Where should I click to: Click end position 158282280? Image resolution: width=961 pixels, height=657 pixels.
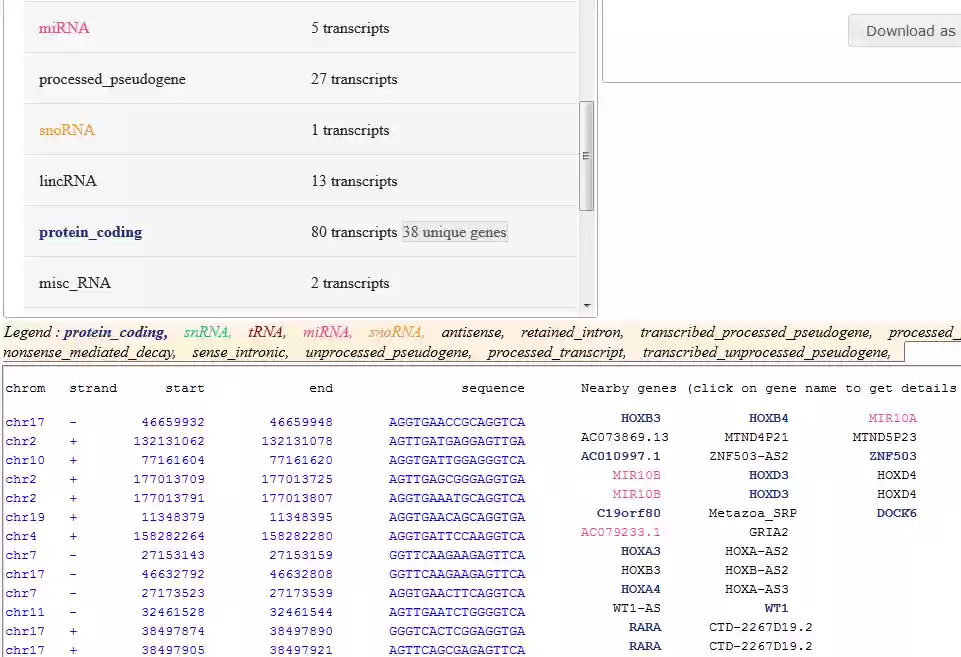tap(297, 536)
